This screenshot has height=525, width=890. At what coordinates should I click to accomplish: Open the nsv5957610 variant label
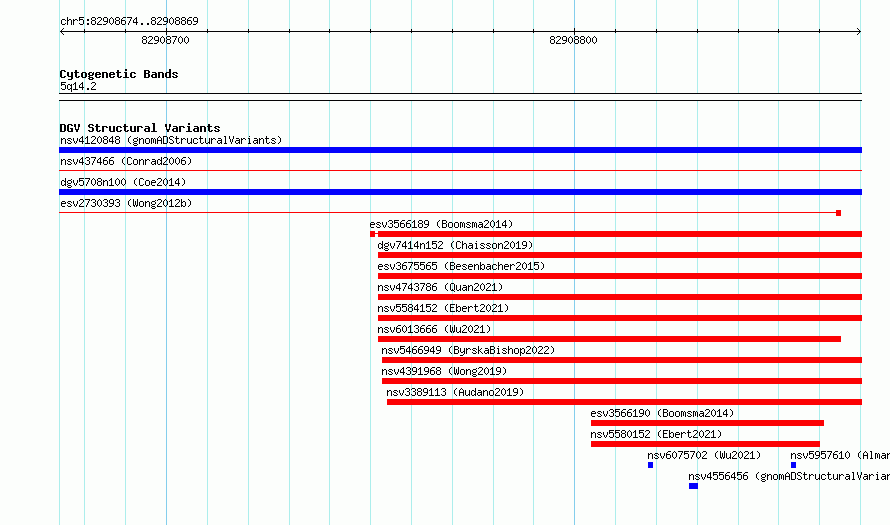click(x=840, y=455)
